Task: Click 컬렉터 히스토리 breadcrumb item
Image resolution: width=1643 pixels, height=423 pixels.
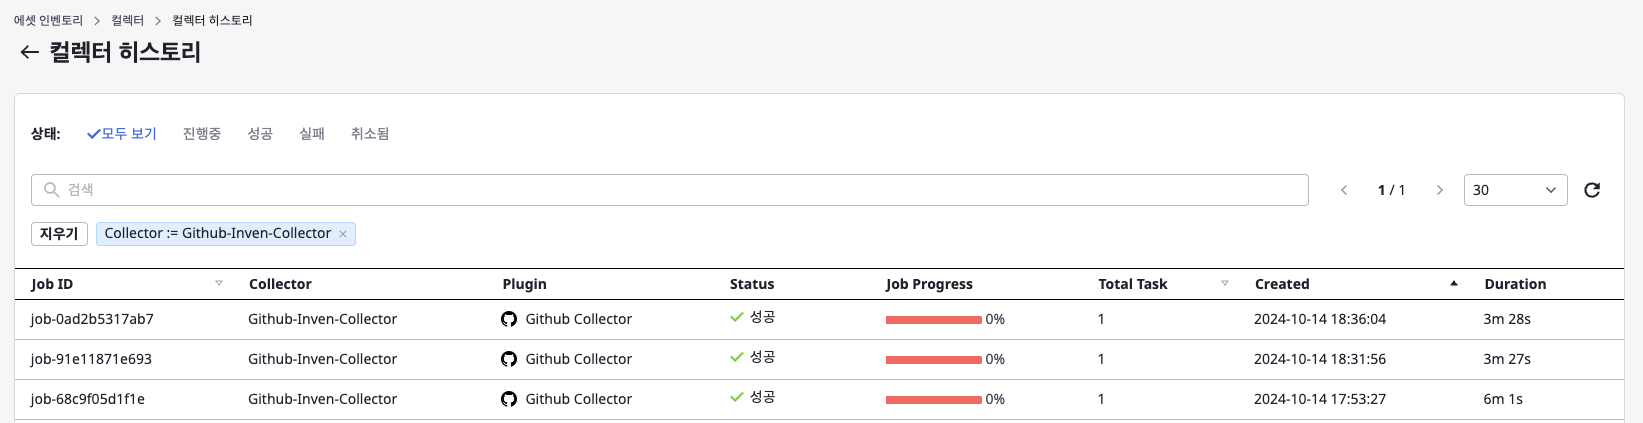Action: tap(212, 20)
